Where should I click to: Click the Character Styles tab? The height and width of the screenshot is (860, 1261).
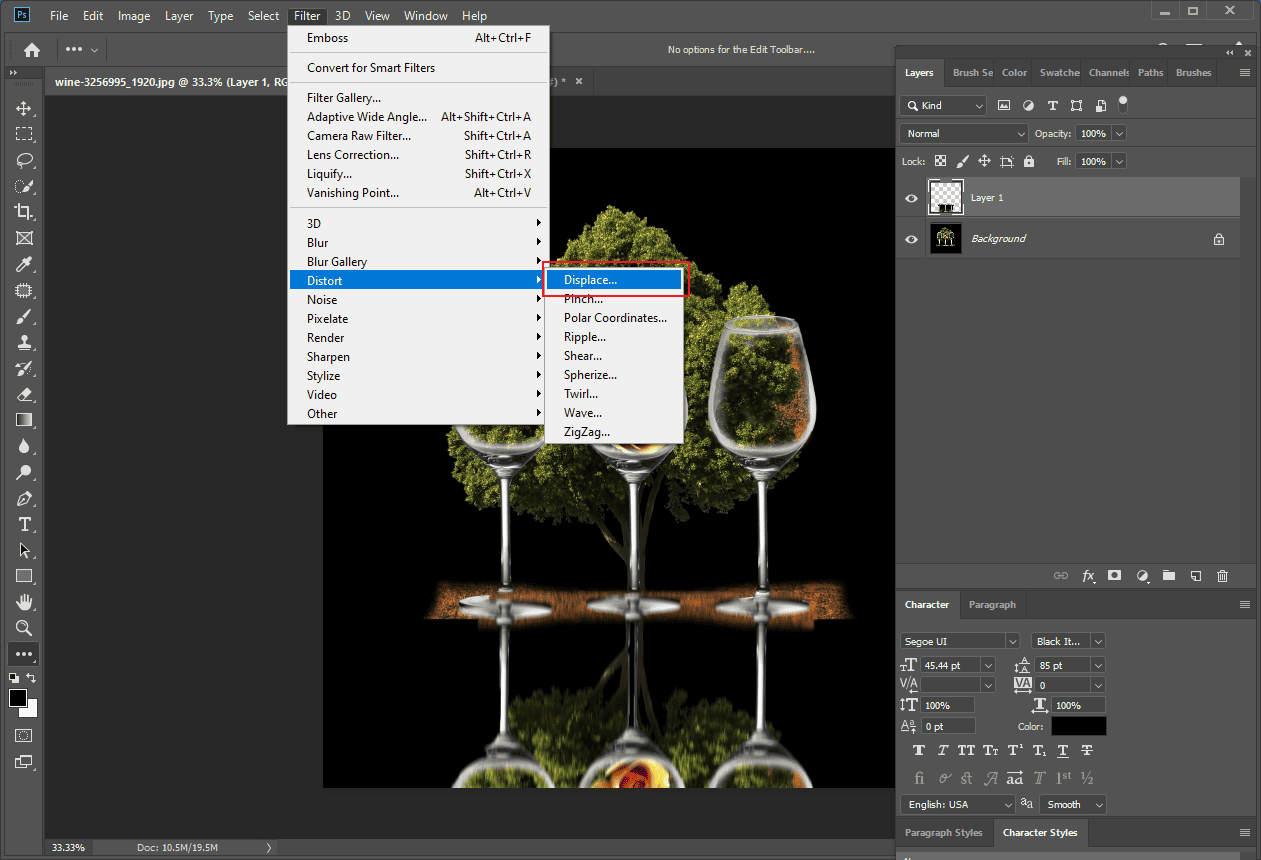1040,832
